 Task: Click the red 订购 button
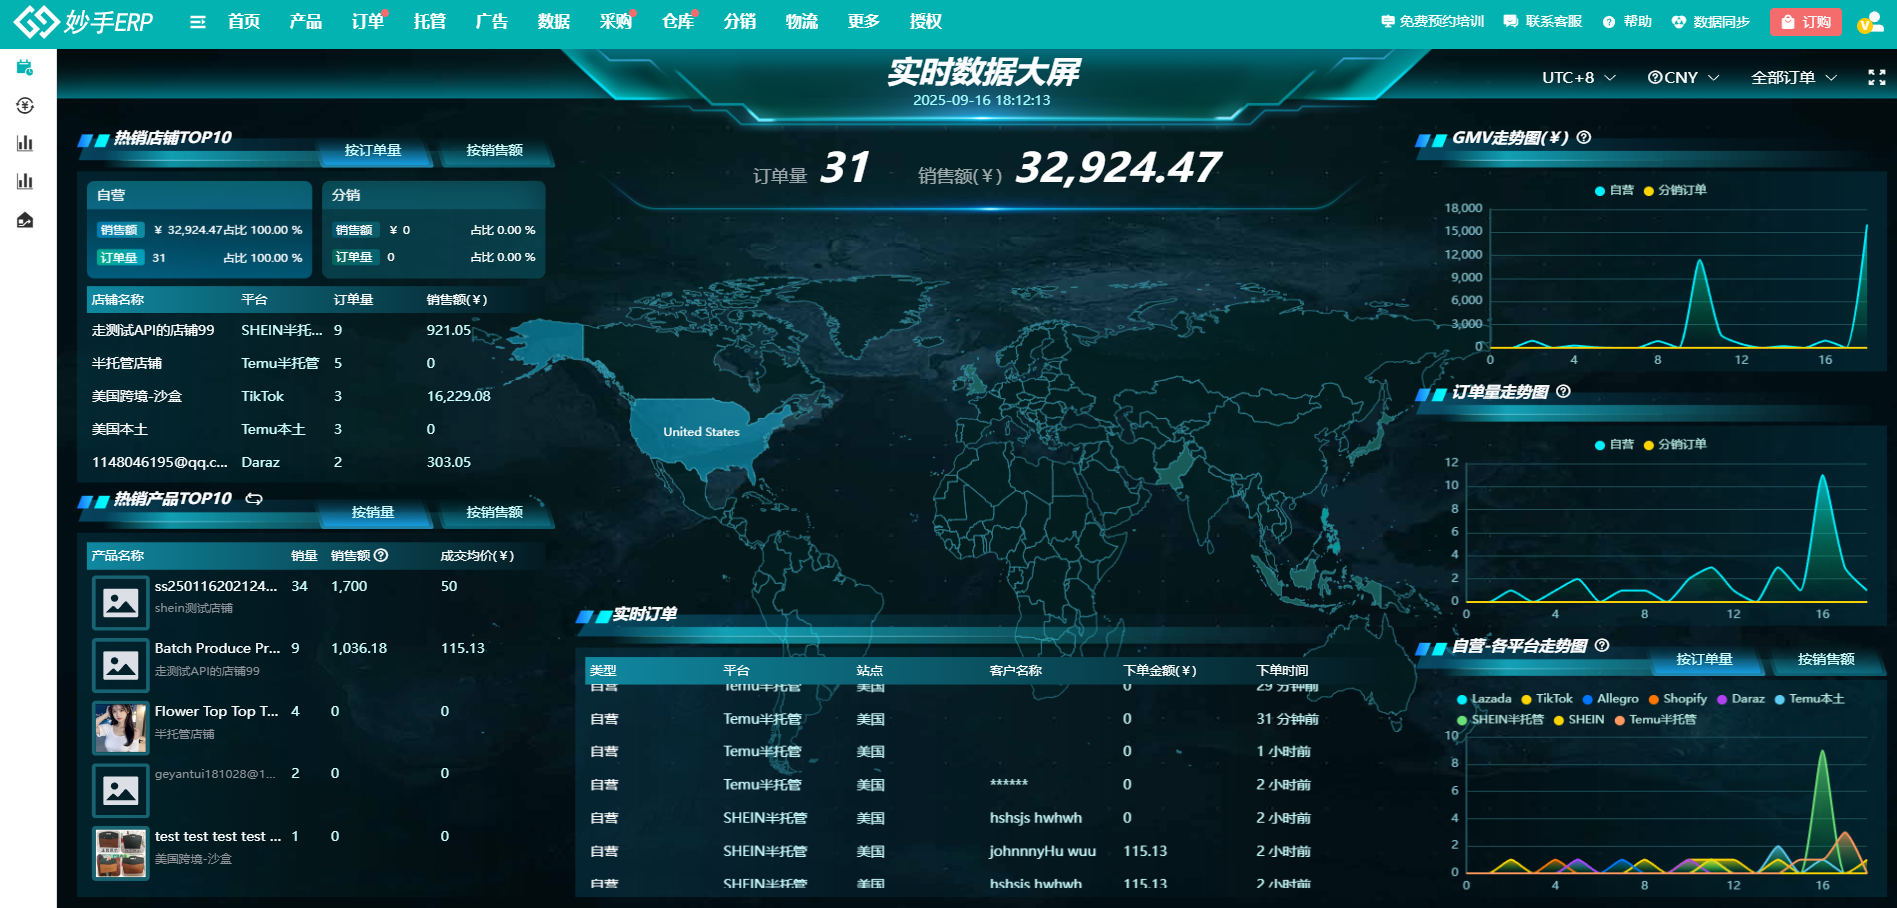point(1806,22)
